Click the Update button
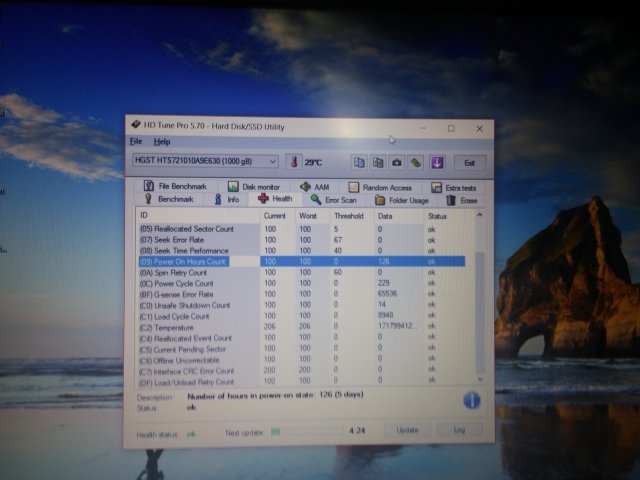 pos(407,430)
